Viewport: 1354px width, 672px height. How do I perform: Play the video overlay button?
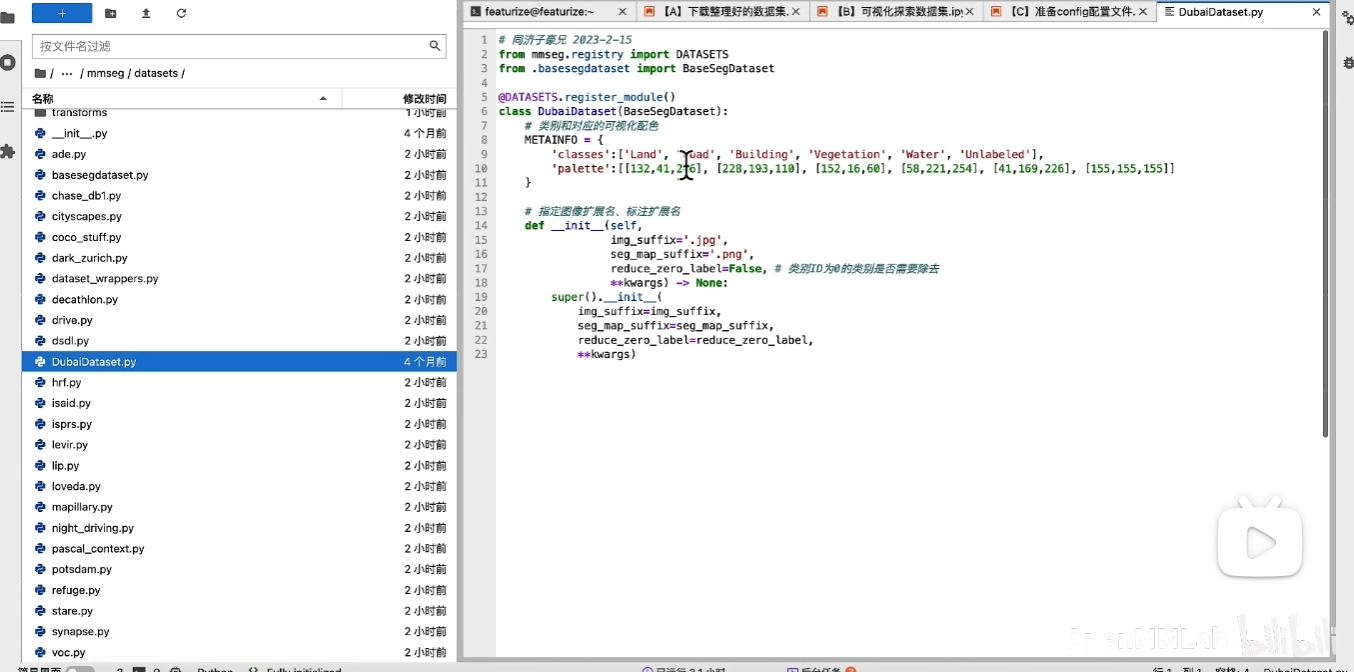click(x=1259, y=543)
